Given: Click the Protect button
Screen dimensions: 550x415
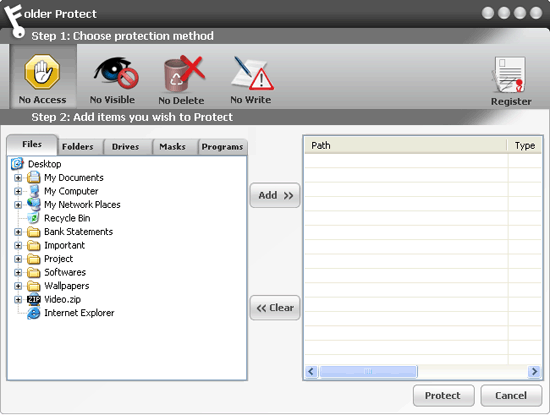Looking at the screenshot, I should [x=443, y=395].
